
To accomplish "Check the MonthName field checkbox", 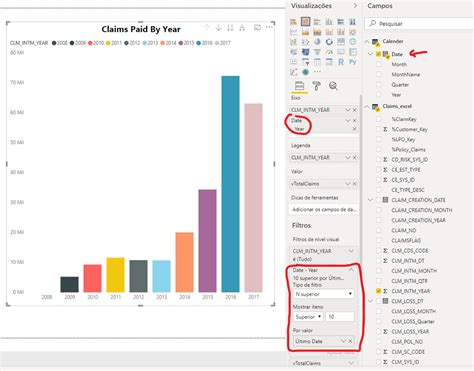I will (378, 74).
